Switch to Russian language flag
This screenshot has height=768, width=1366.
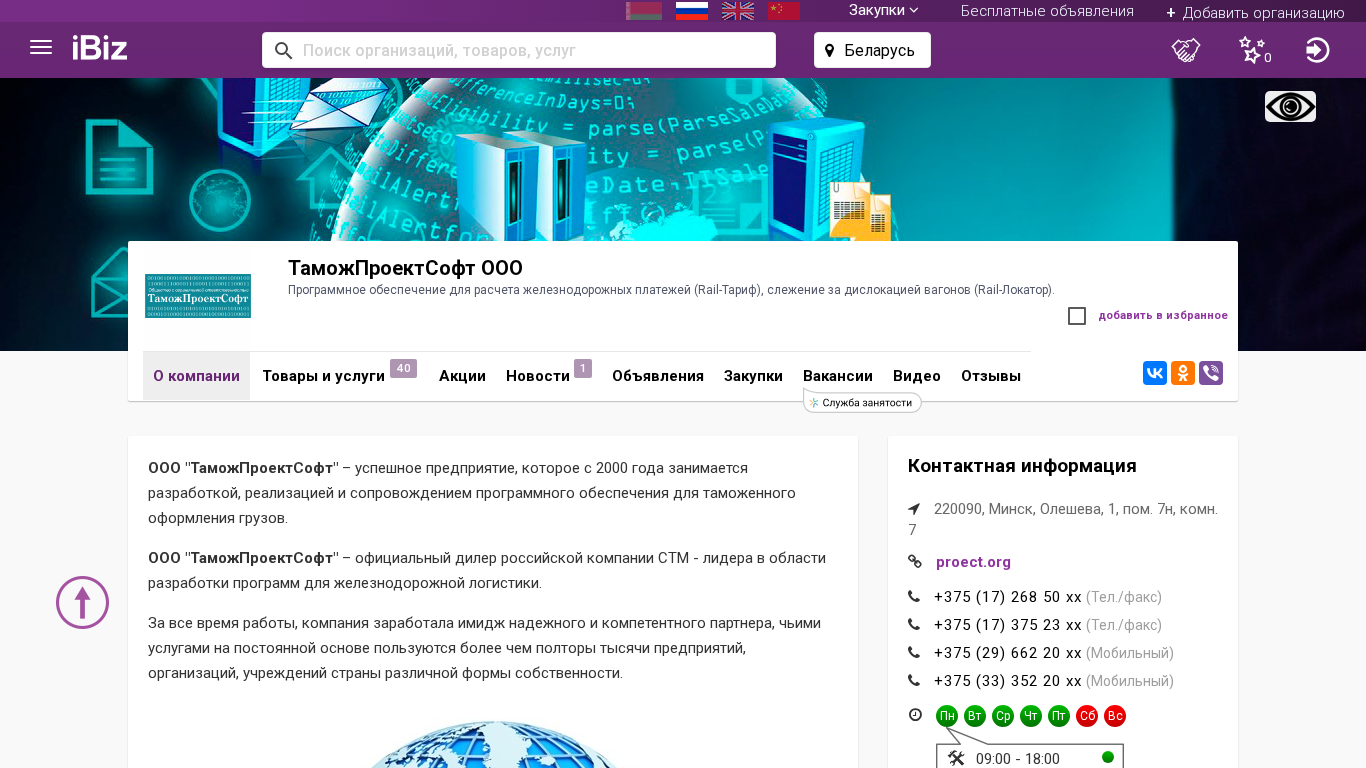point(692,11)
